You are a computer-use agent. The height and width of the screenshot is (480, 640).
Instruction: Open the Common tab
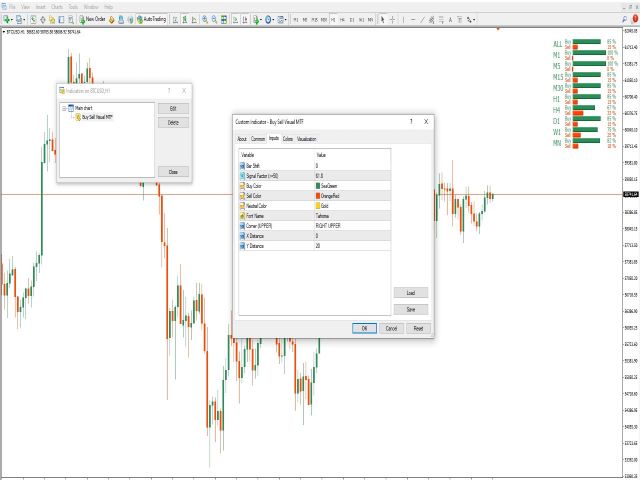tap(258, 139)
